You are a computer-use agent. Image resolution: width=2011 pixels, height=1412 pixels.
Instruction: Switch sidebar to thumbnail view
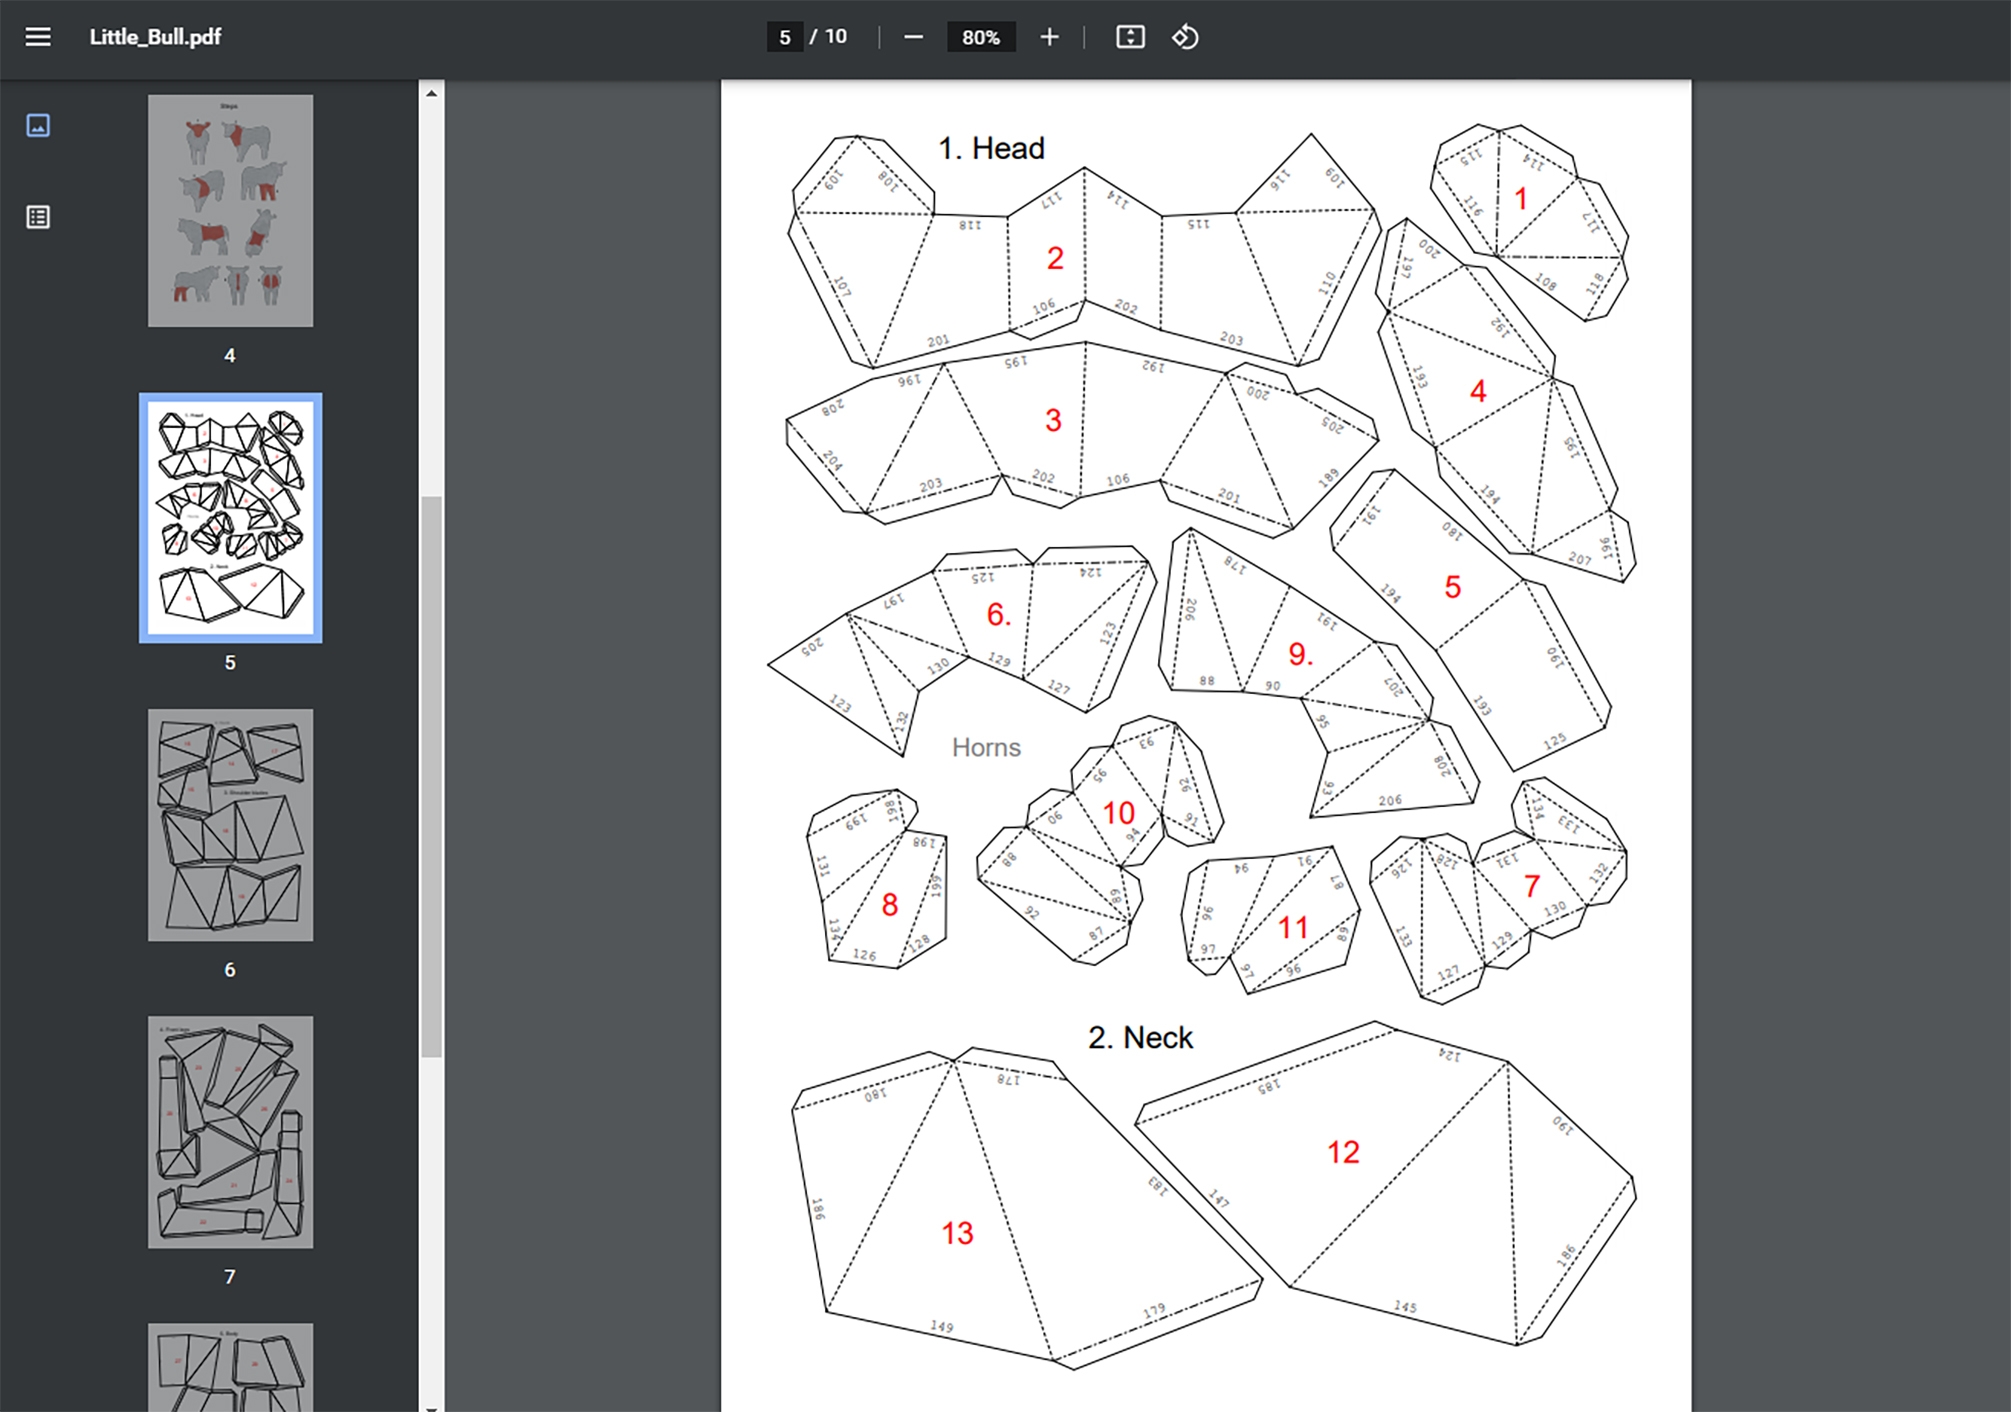[38, 126]
